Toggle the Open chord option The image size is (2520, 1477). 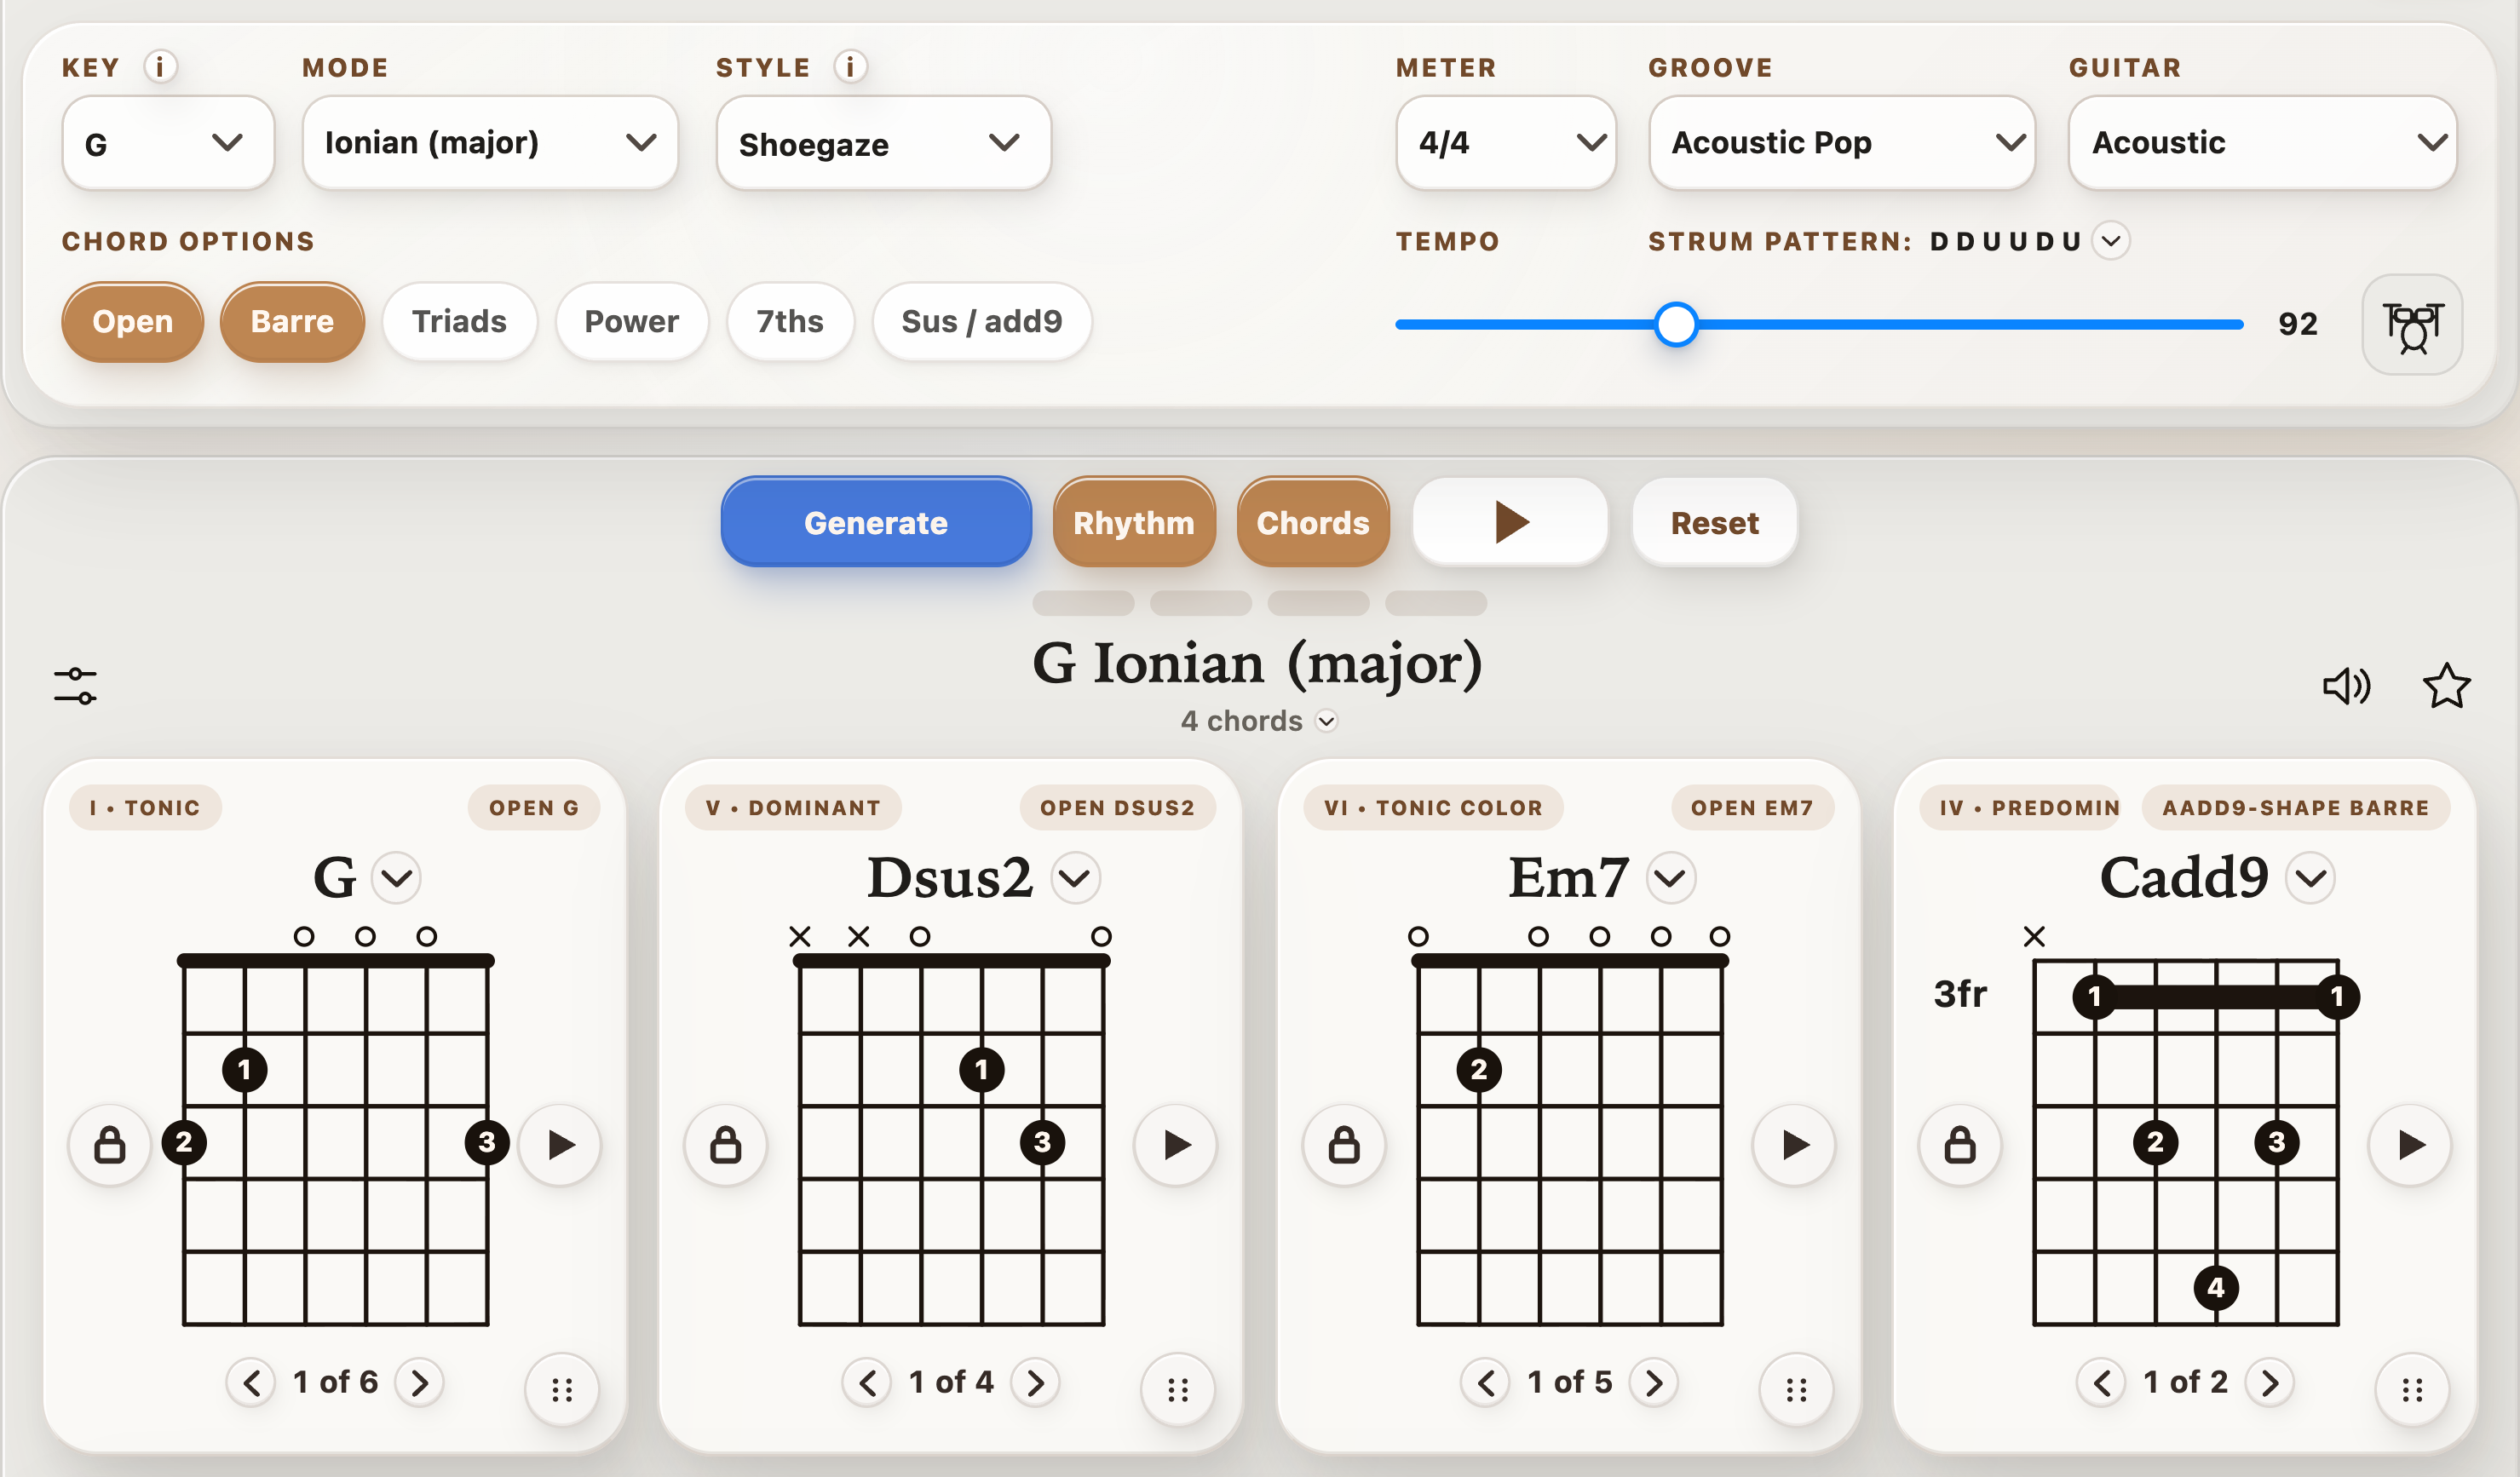[x=133, y=322]
